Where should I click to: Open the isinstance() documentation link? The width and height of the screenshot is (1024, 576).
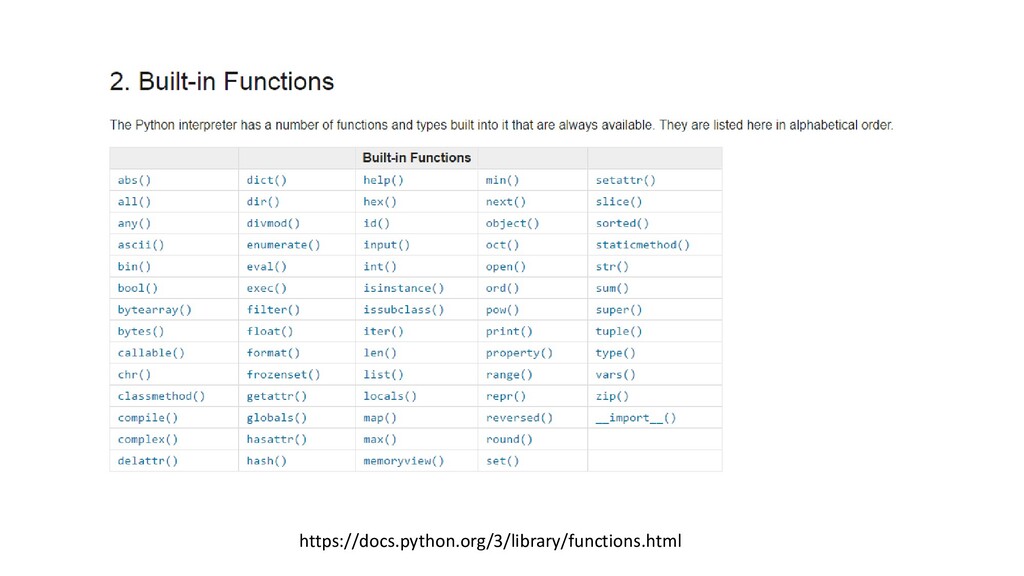click(404, 288)
